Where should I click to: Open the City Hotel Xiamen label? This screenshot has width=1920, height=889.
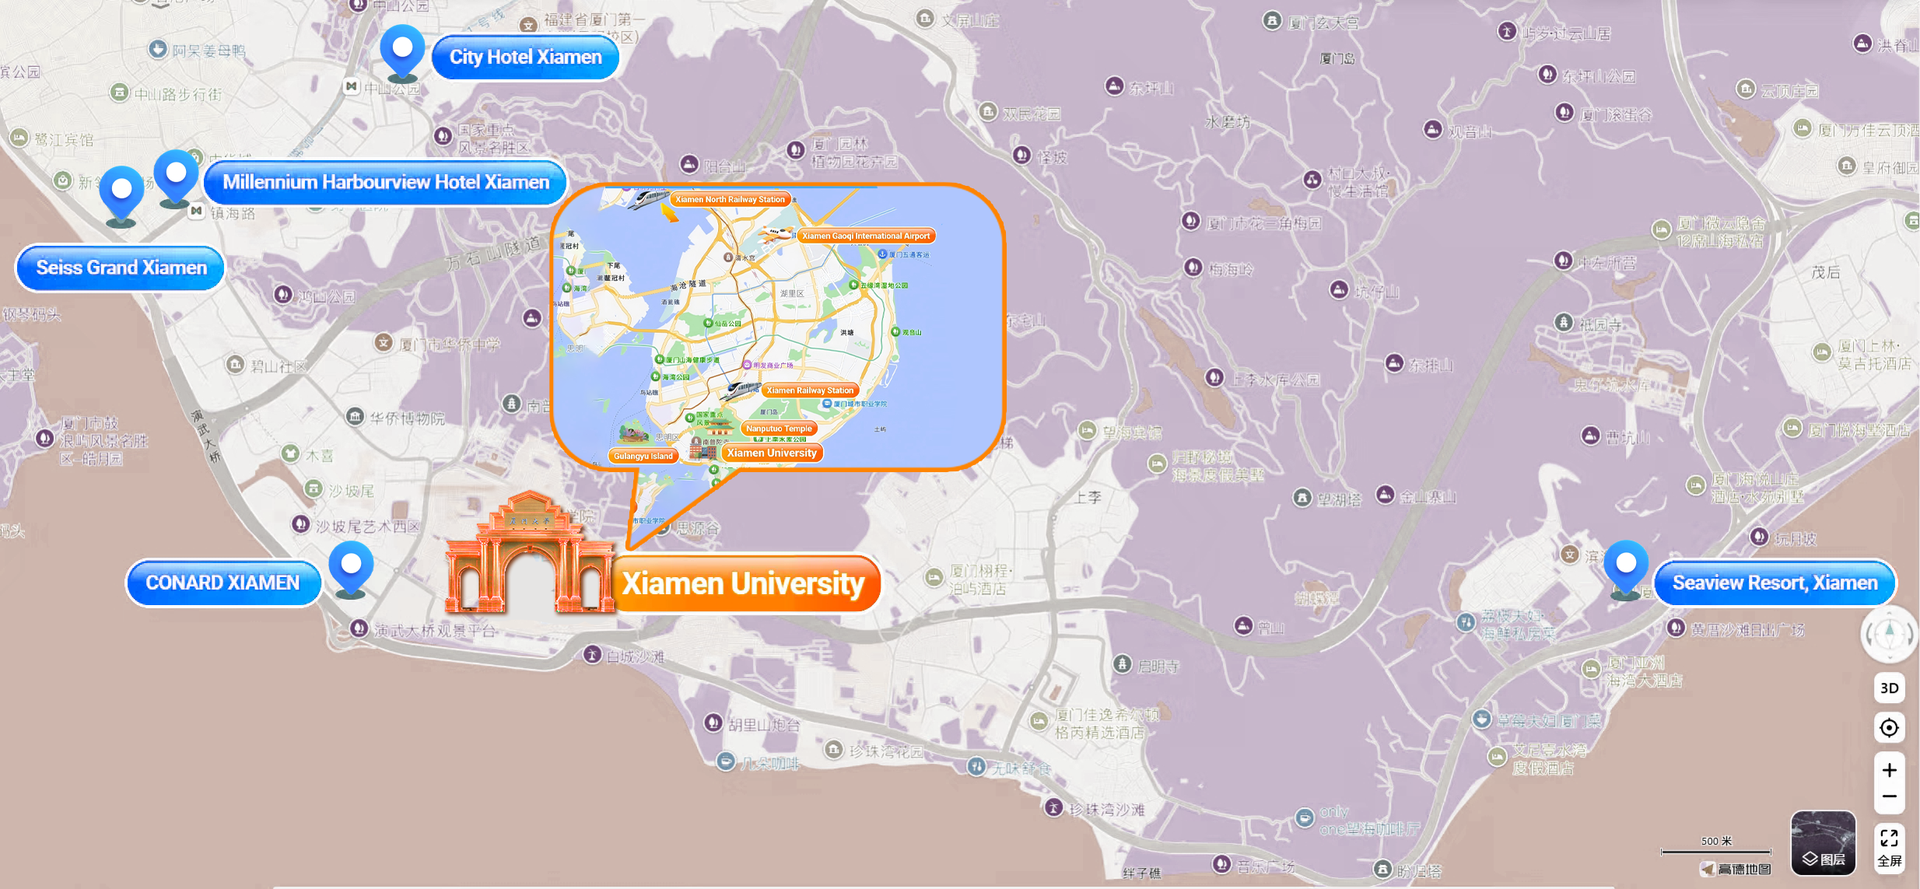coord(525,57)
